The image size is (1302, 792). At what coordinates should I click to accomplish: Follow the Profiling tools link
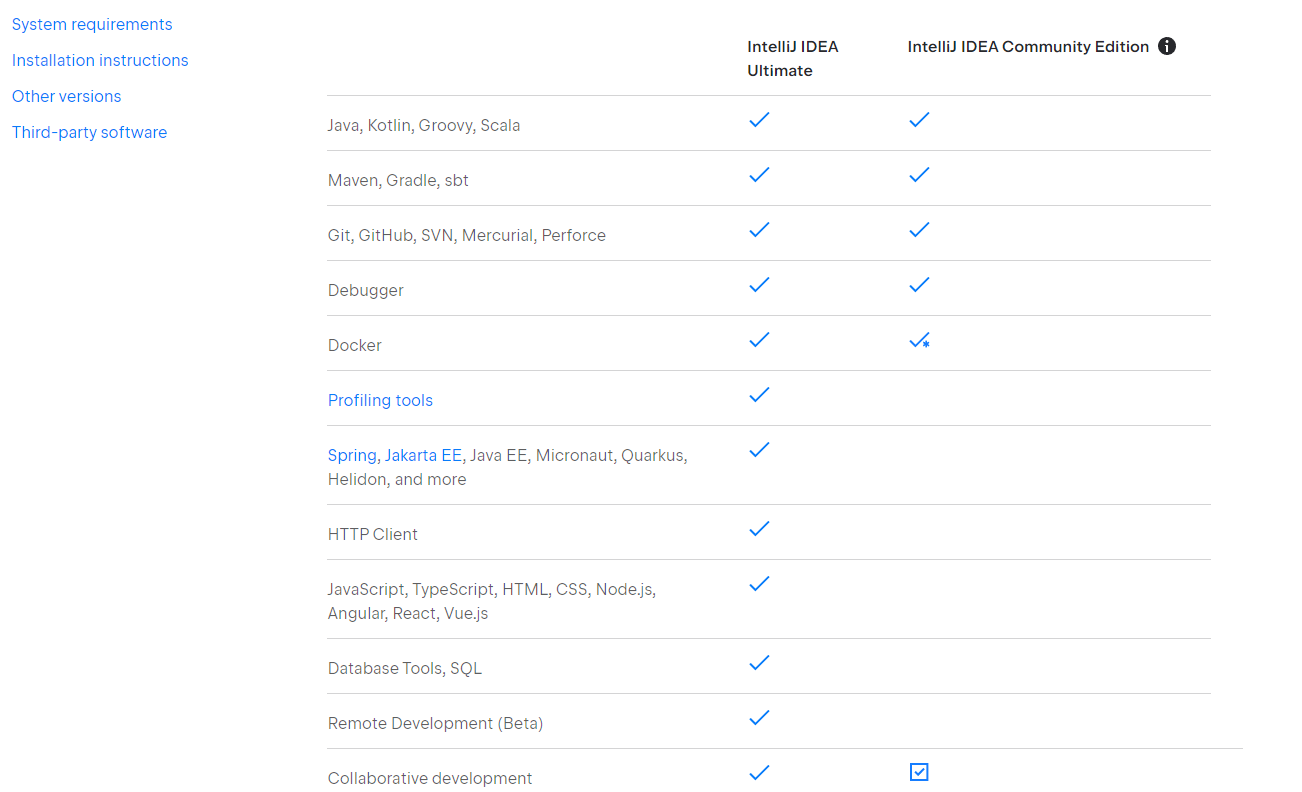click(380, 400)
